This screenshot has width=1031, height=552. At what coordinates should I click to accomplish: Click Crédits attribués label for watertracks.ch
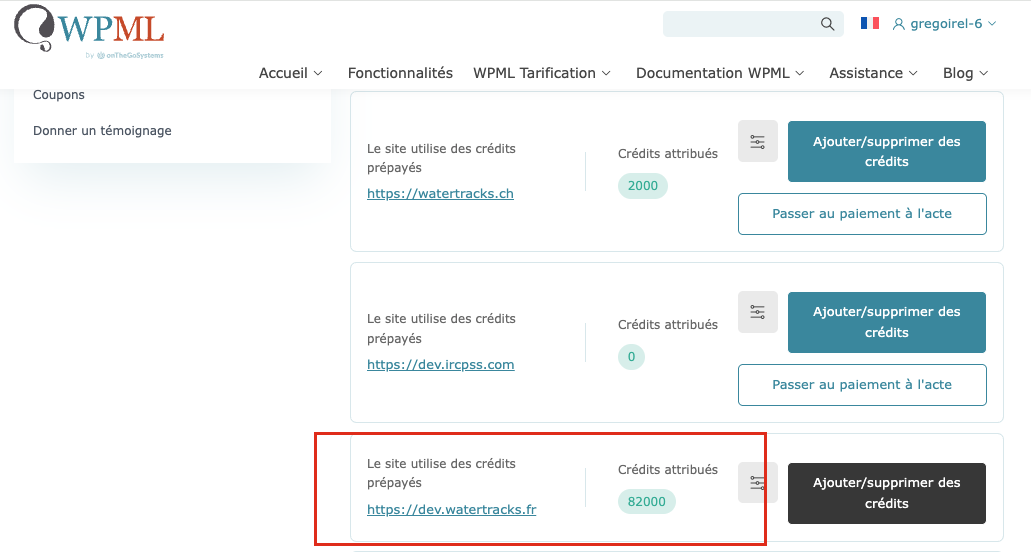pos(668,154)
